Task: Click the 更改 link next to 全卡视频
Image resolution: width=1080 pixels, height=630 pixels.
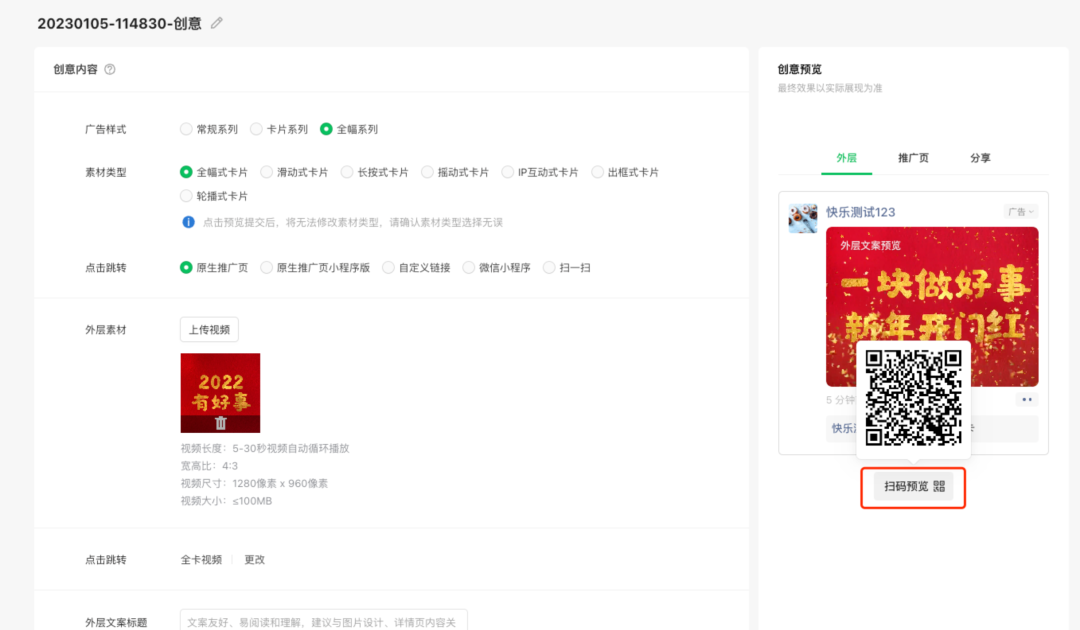Action: point(255,560)
